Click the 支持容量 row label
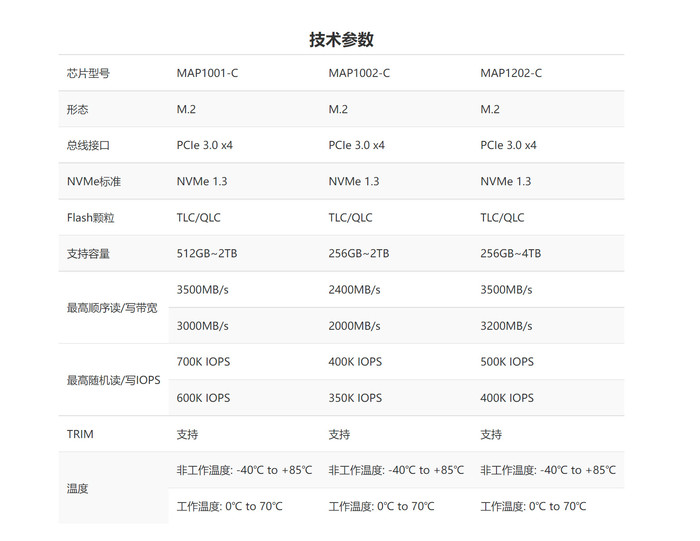700x541 pixels. 88,253
